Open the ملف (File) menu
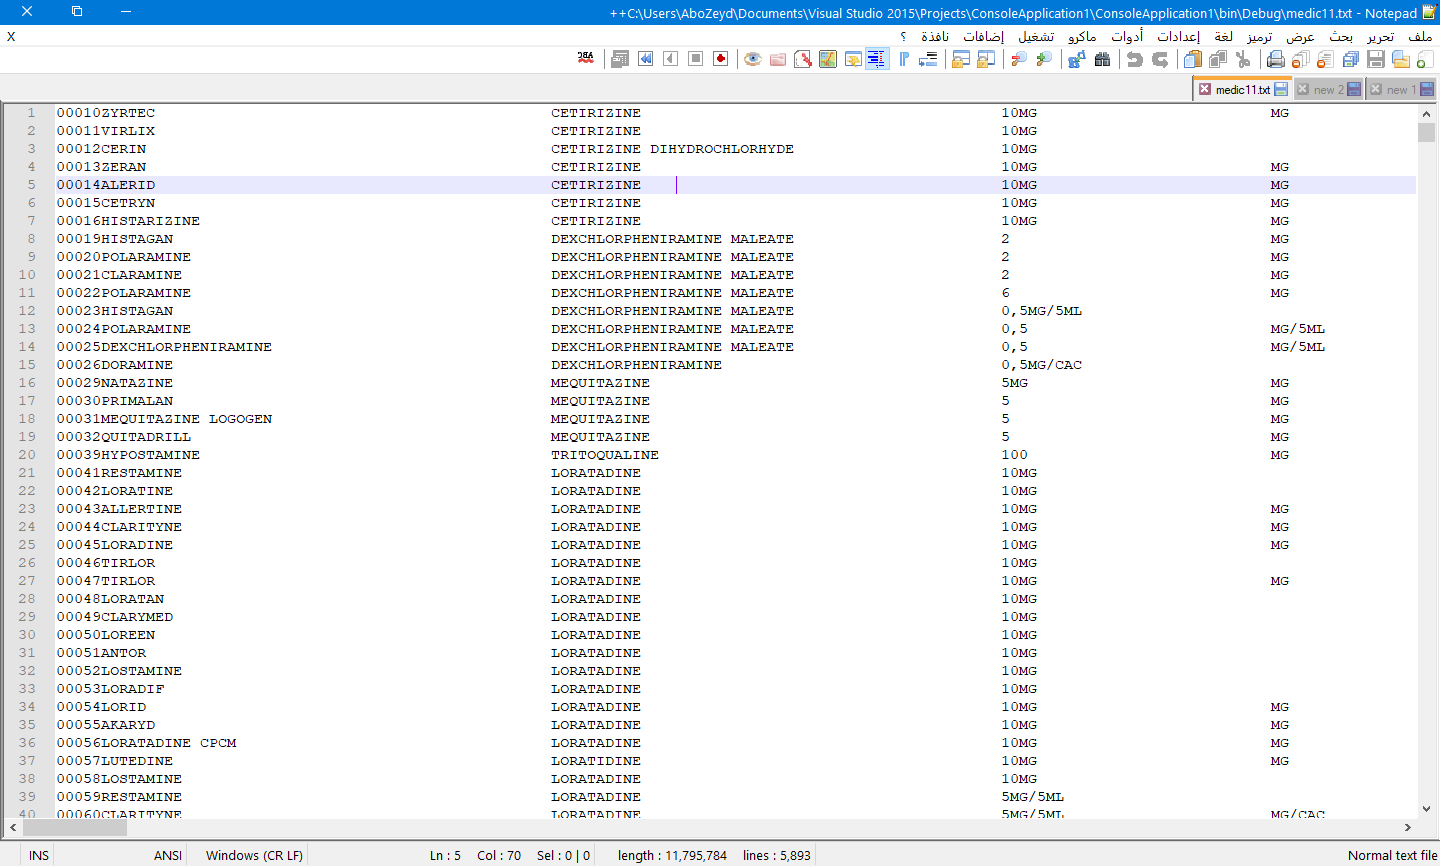Viewport: 1440px width, 866px height. 1420,37
